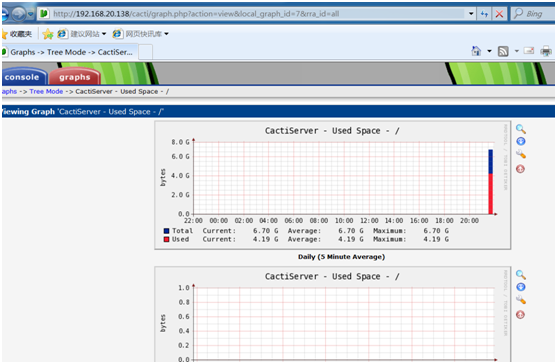The height and width of the screenshot is (364, 557).
Task: Open the Home button dropdown arrow
Action: tap(489, 51)
